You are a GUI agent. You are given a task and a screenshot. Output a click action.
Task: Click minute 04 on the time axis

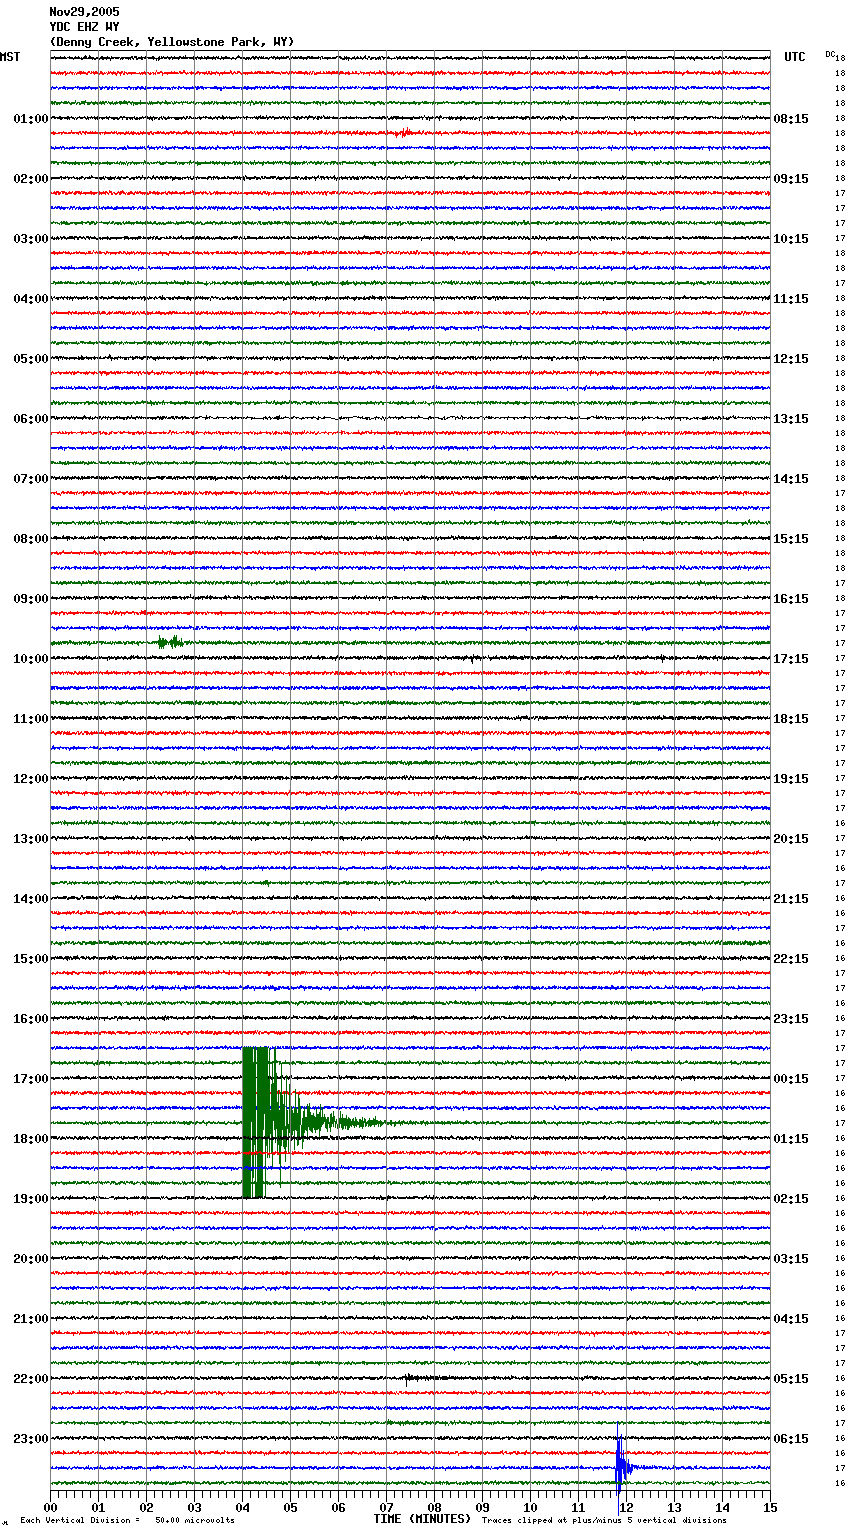coord(243,1507)
